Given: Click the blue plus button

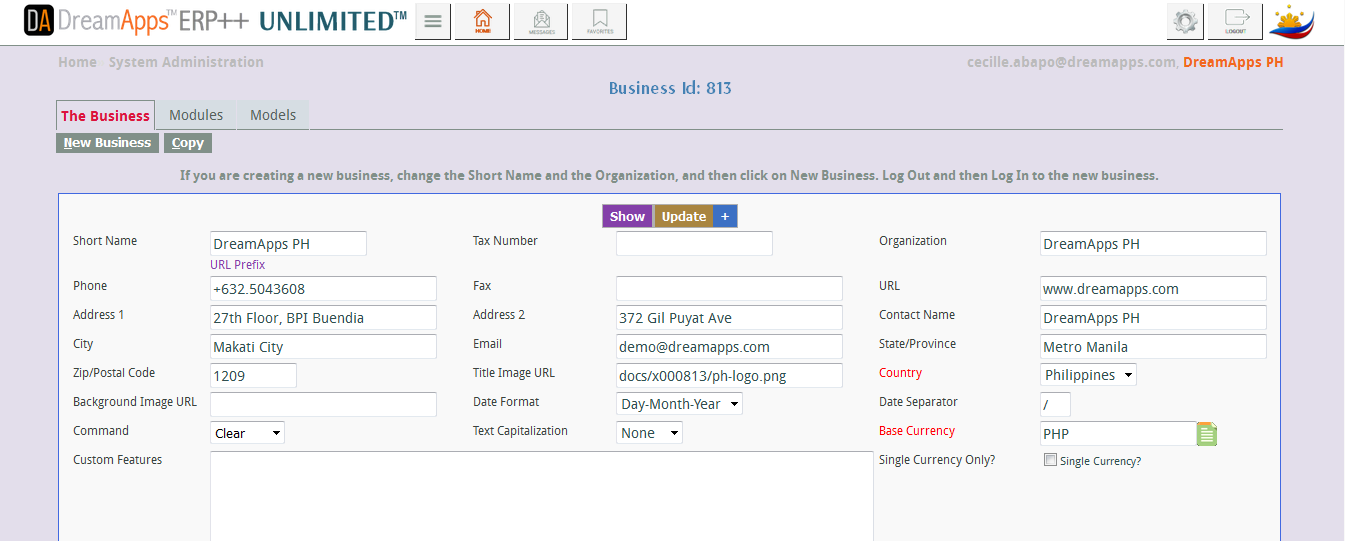Looking at the screenshot, I should [726, 216].
